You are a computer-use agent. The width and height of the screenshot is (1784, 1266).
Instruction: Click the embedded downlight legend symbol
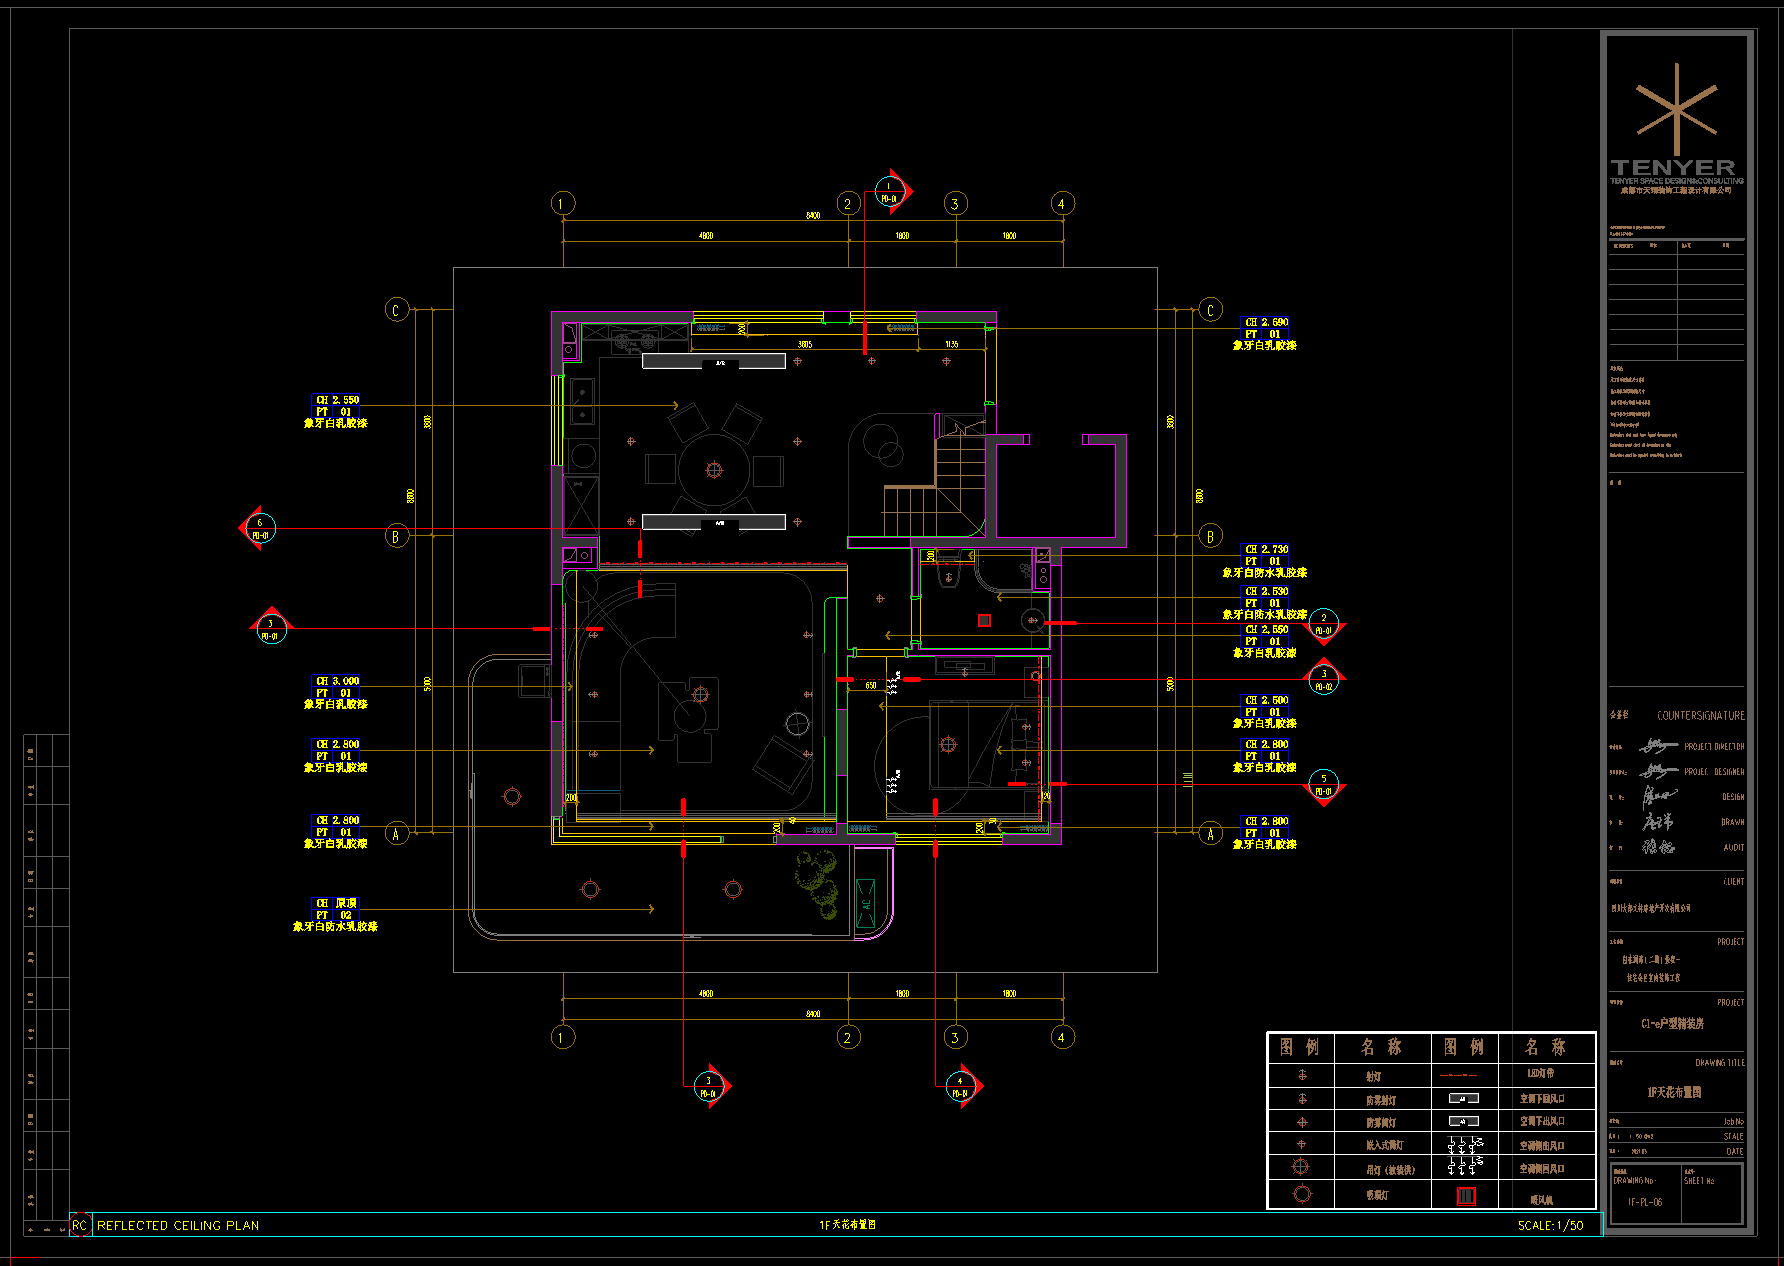point(1302,1144)
